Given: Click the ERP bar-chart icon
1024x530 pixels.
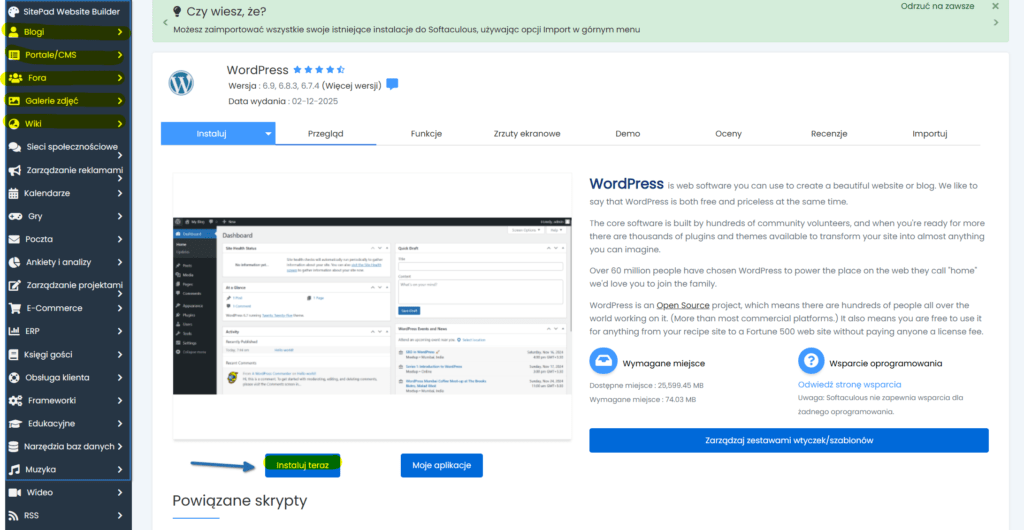Looking at the screenshot, I should pos(14,331).
